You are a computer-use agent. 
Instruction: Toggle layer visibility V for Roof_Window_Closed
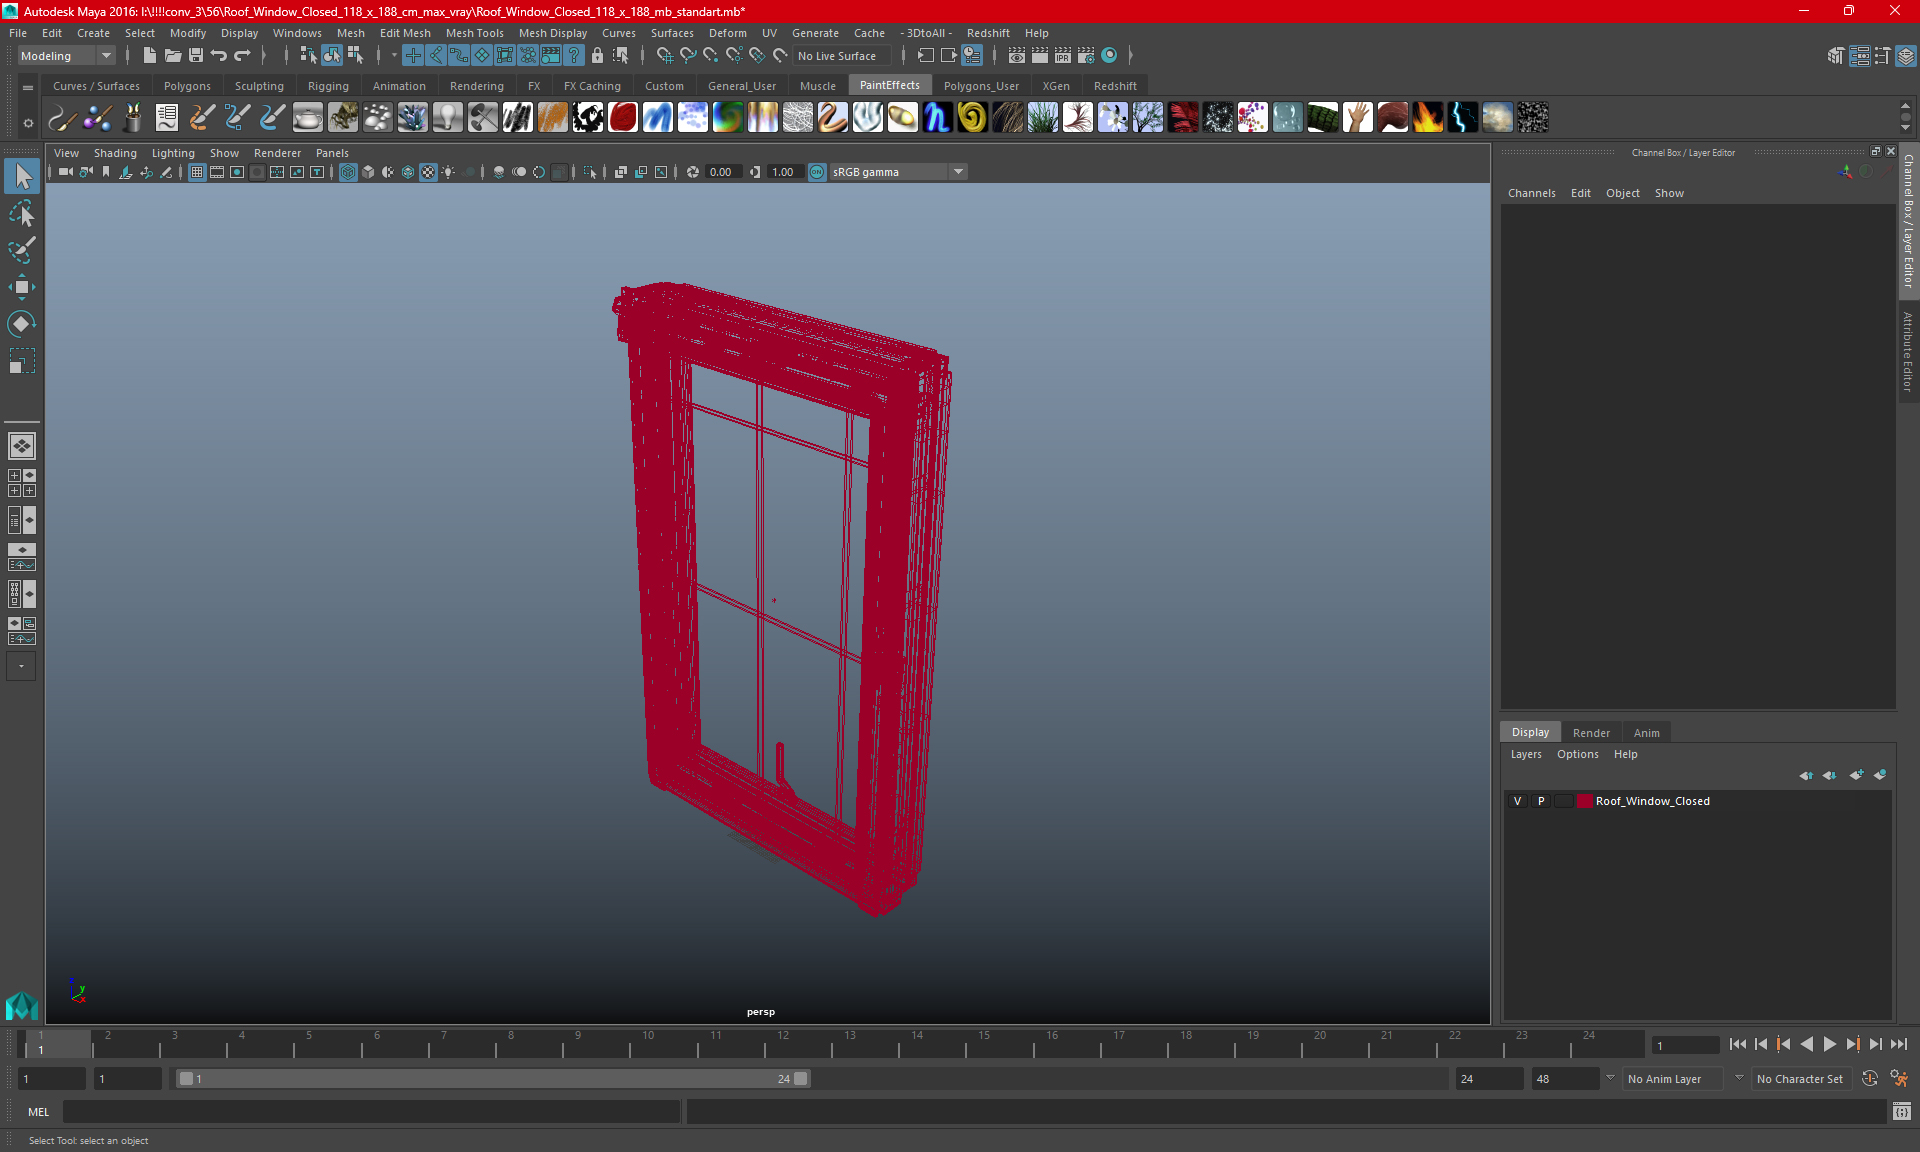(x=1517, y=801)
